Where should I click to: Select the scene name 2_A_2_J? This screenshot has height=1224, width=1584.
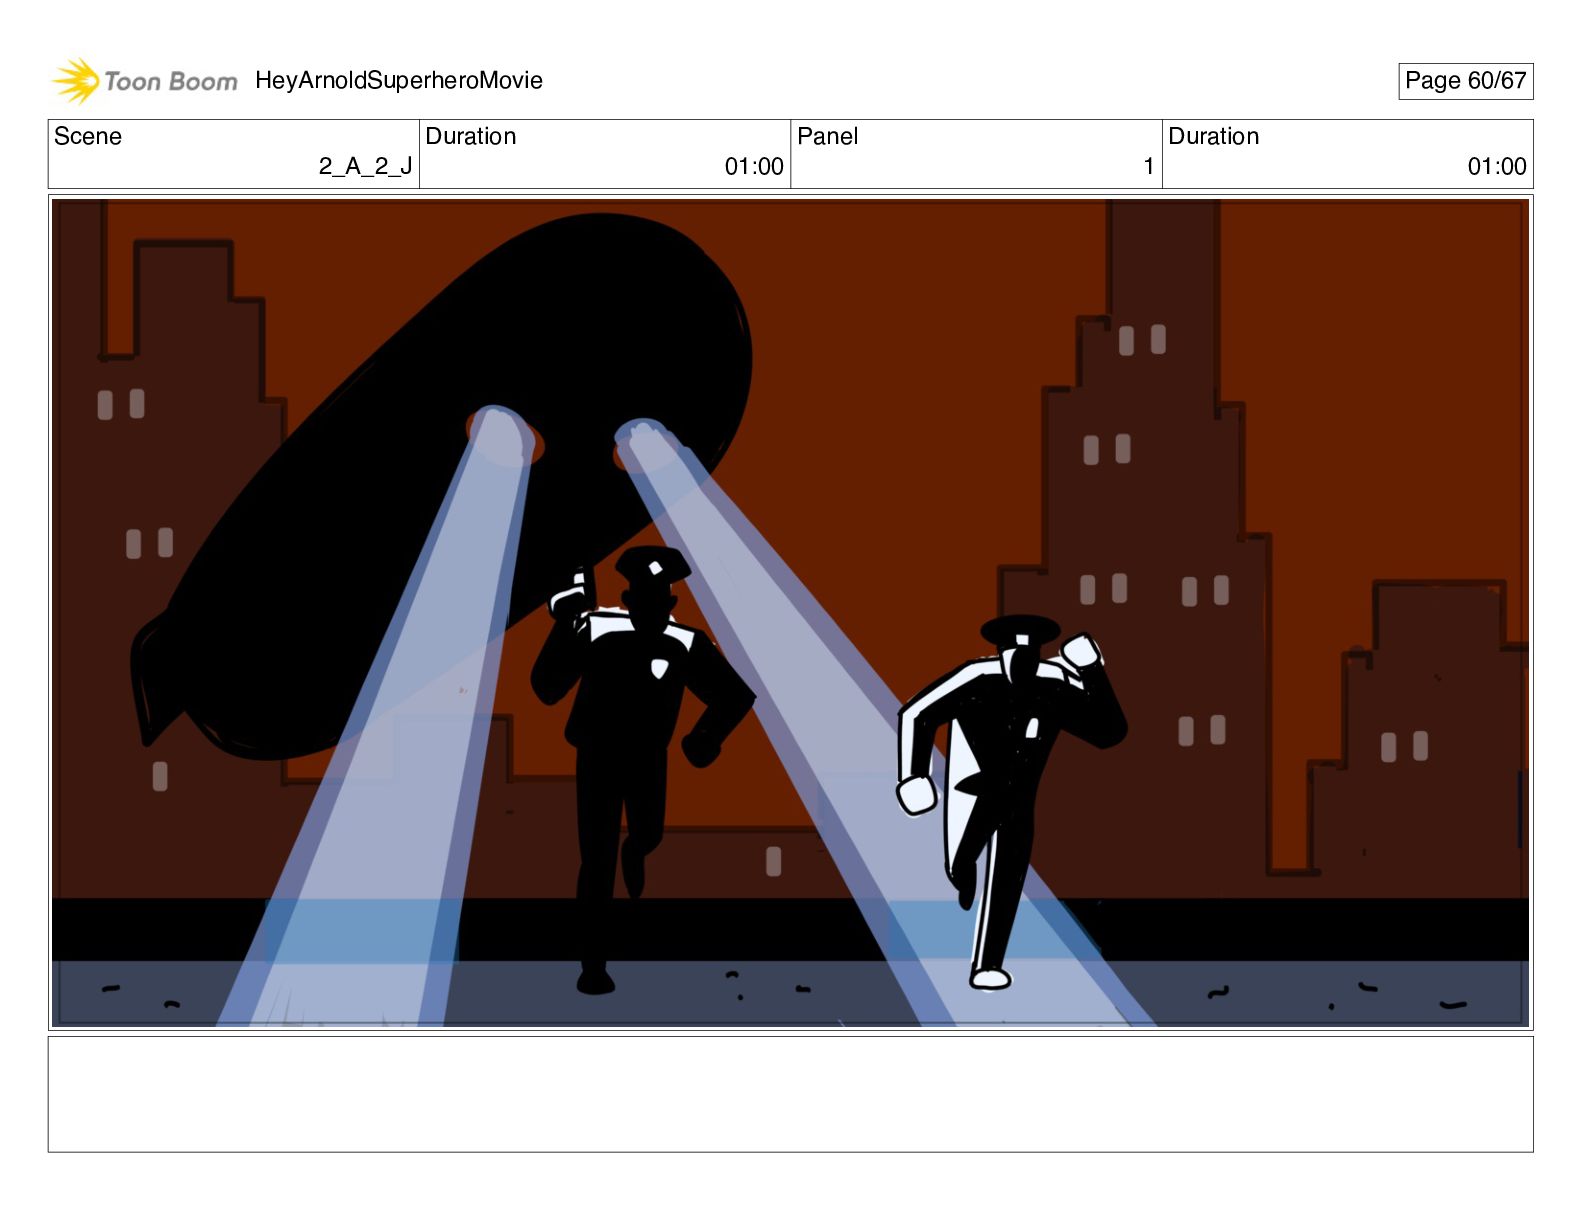pyautogui.click(x=365, y=166)
